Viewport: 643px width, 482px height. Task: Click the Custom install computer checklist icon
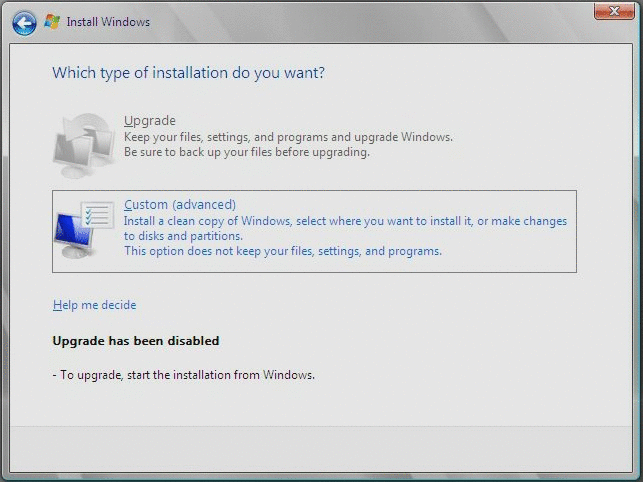tap(84, 230)
